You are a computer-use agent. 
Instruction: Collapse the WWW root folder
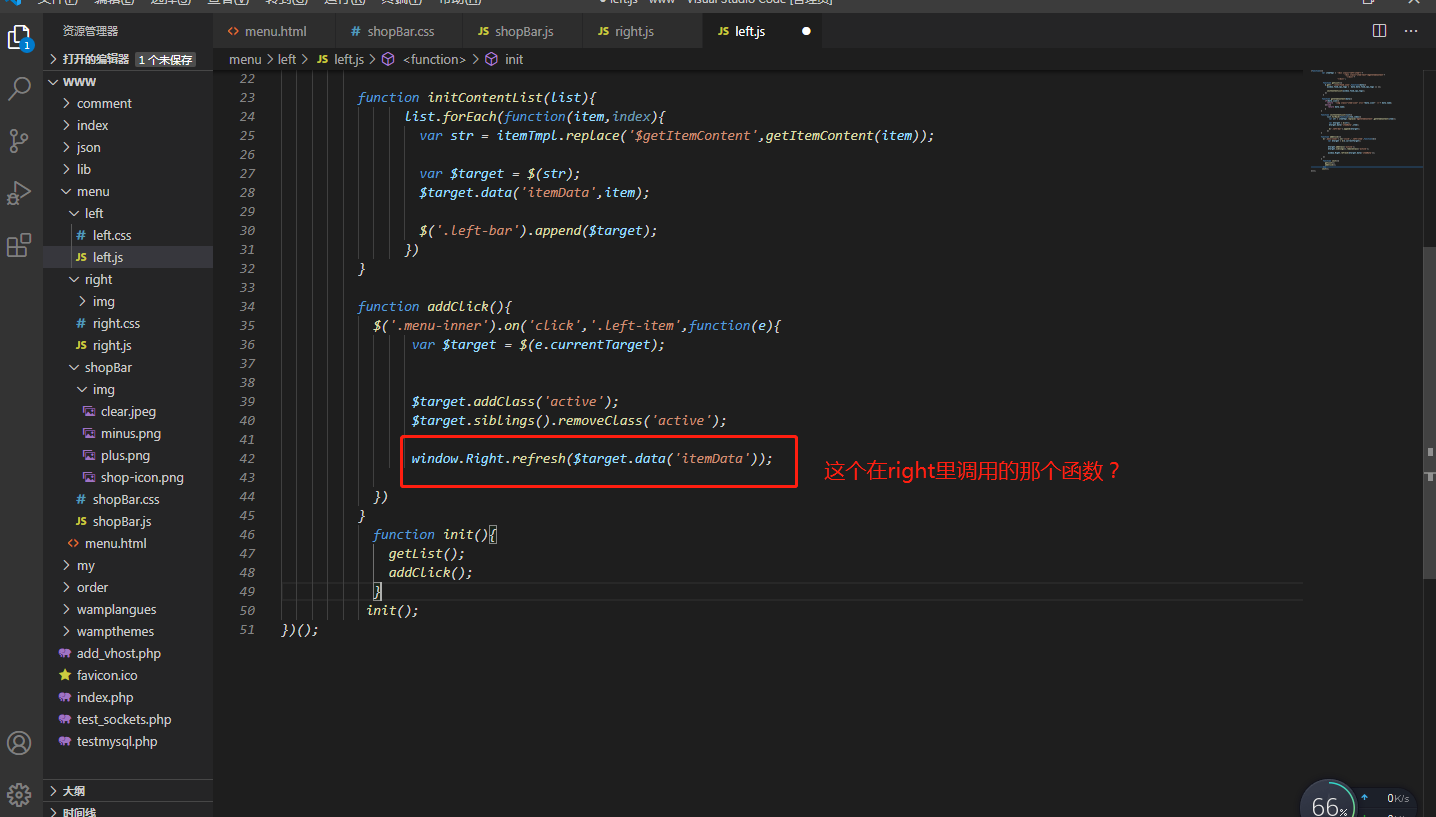(x=128, y=81)
